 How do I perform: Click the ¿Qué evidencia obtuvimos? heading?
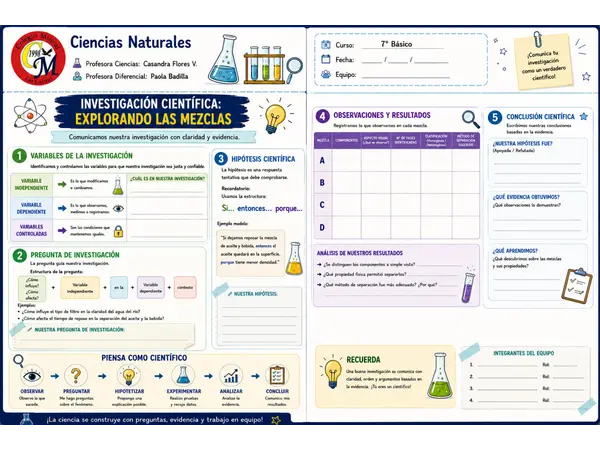(x=526, y=197)
